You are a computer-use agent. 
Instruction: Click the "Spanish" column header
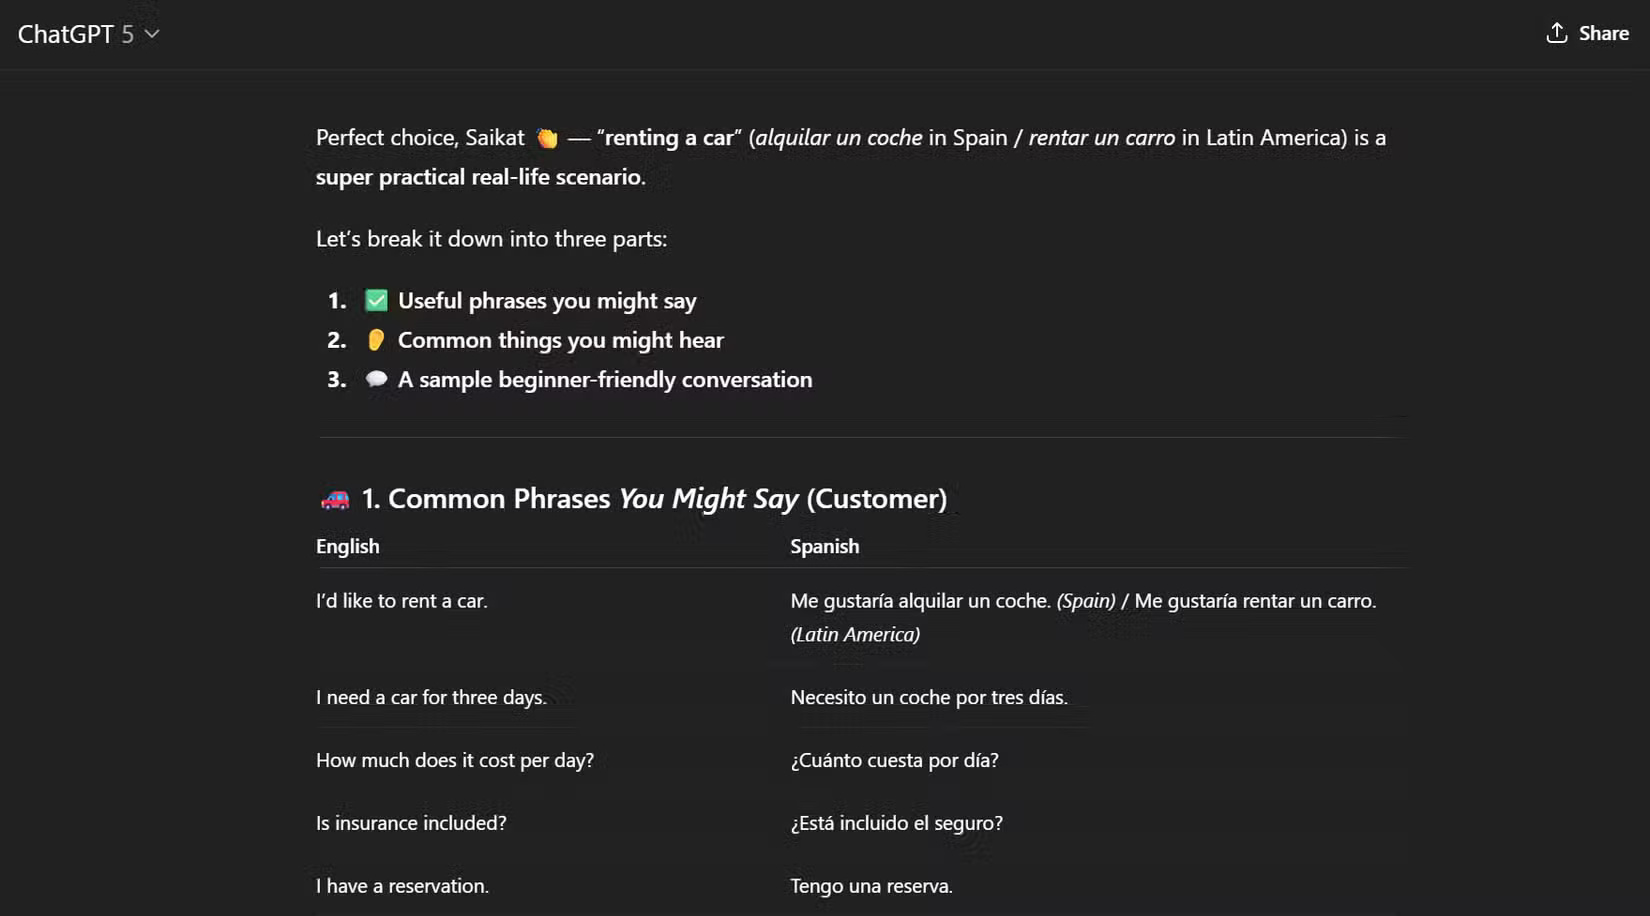pos(824,546)
